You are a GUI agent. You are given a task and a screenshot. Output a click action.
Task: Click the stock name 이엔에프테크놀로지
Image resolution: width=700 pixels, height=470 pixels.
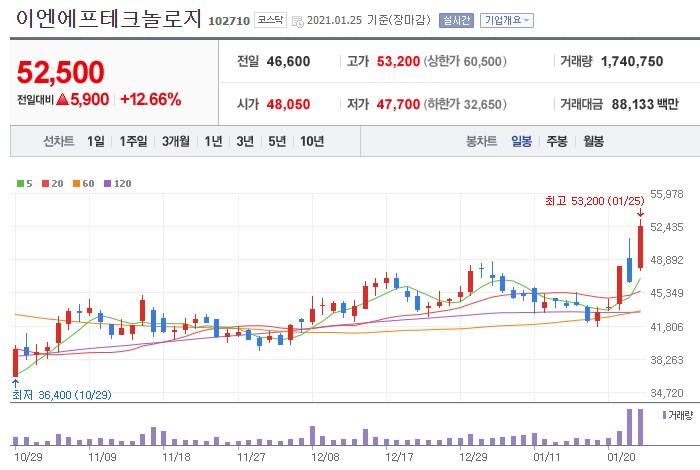tap(108, 19)
